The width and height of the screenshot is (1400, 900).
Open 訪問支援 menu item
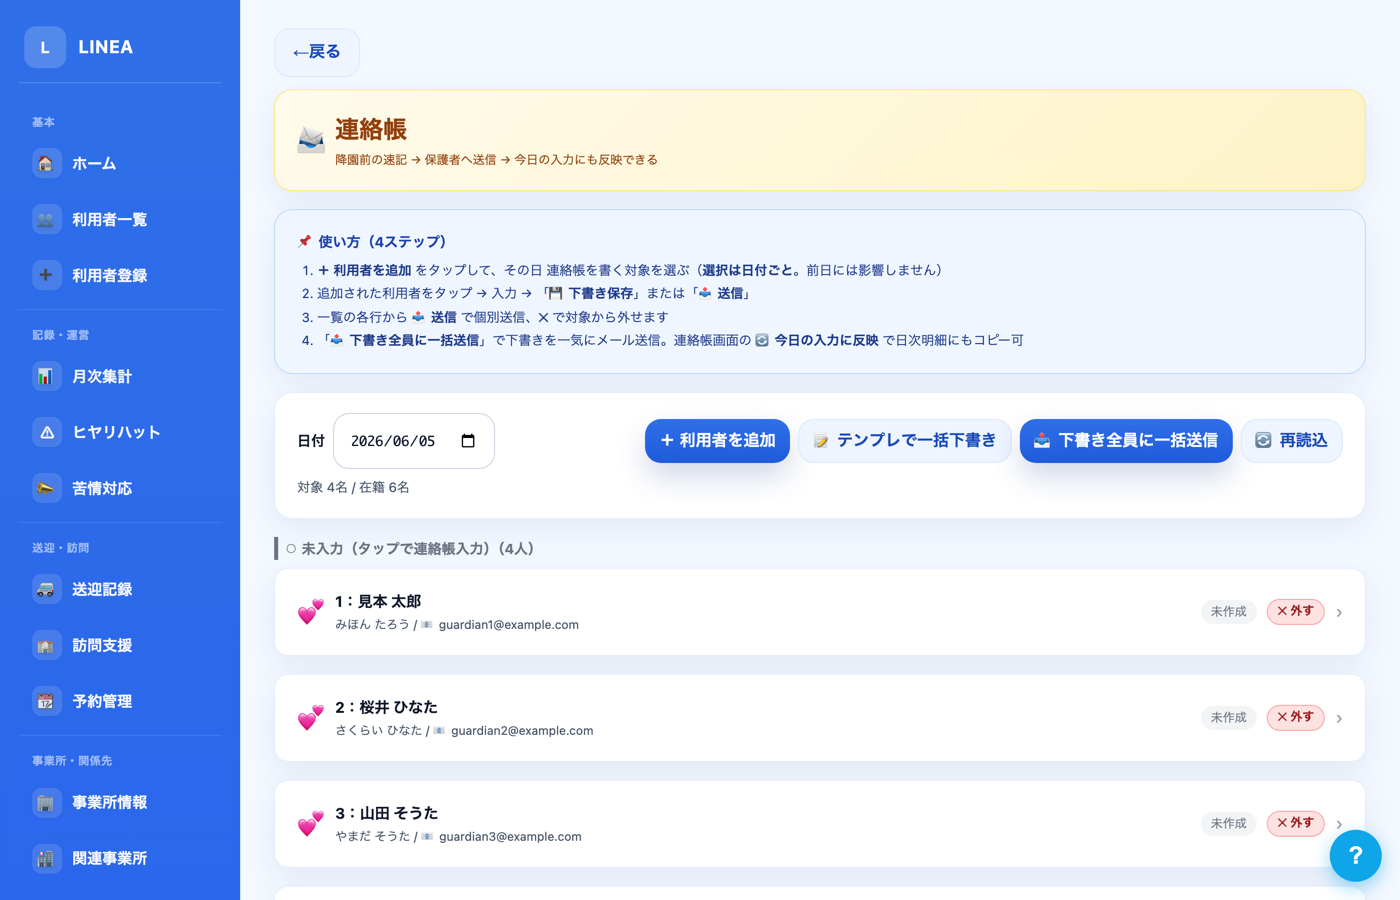tap(120, 645)
